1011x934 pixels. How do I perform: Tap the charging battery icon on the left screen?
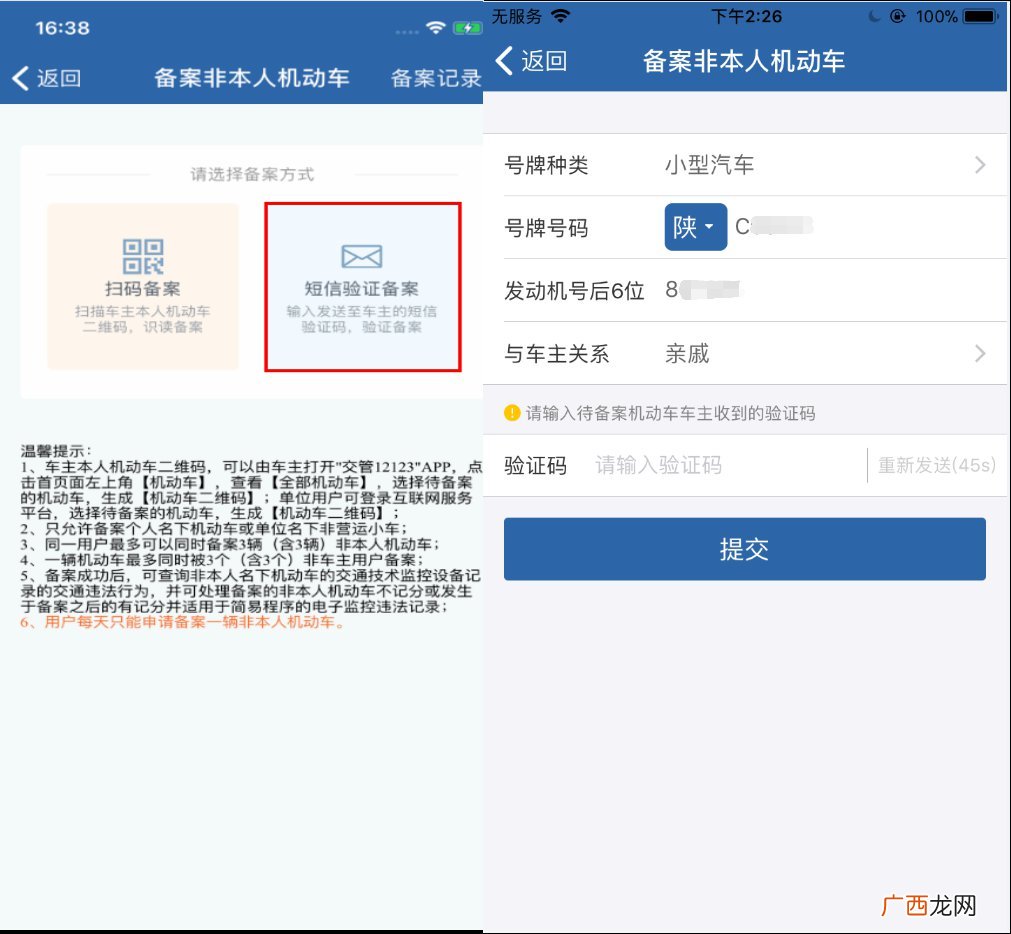coord(467,28)
